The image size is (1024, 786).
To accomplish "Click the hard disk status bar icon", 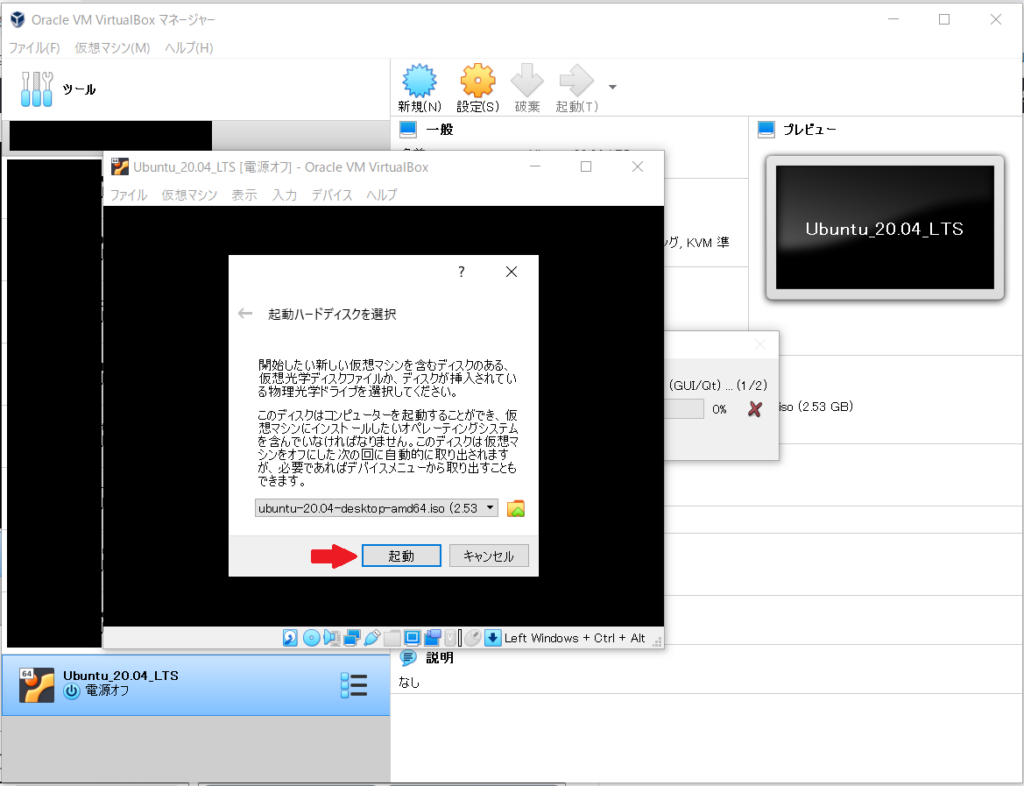I will (290, 638).
